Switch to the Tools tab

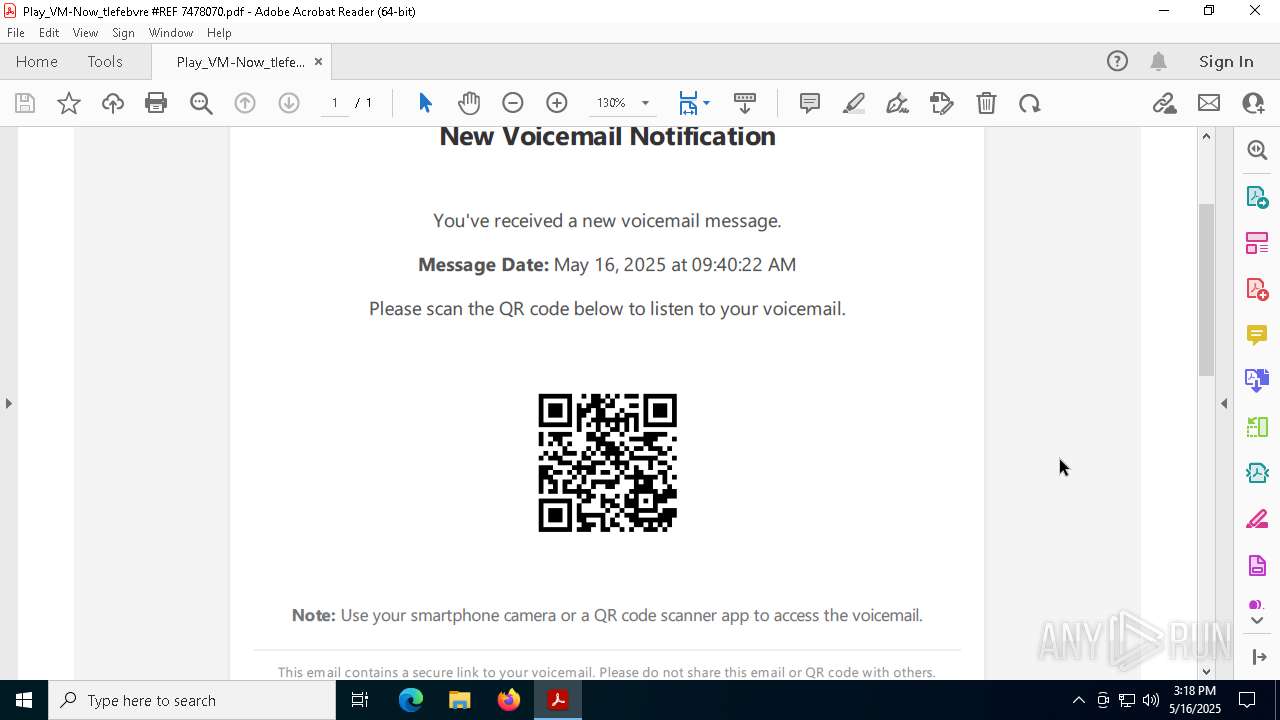[105, 61]
